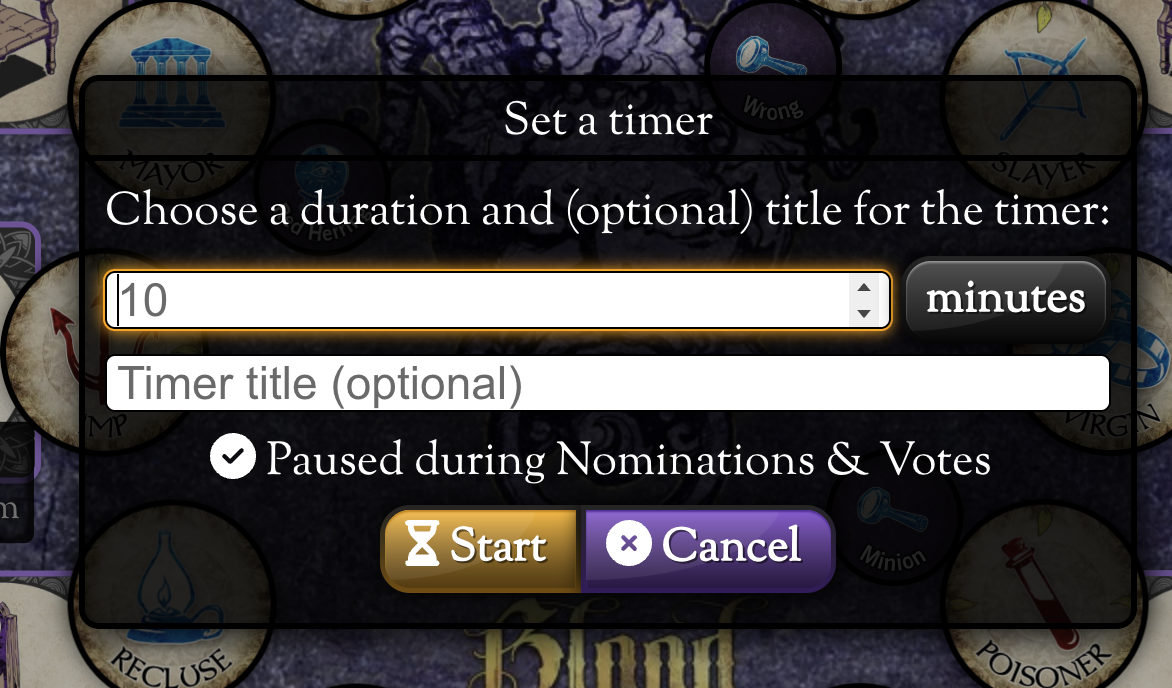This screenshot has height=688, width=1172.
Task: Focus the timer duration number field
Action: (480, 300)
